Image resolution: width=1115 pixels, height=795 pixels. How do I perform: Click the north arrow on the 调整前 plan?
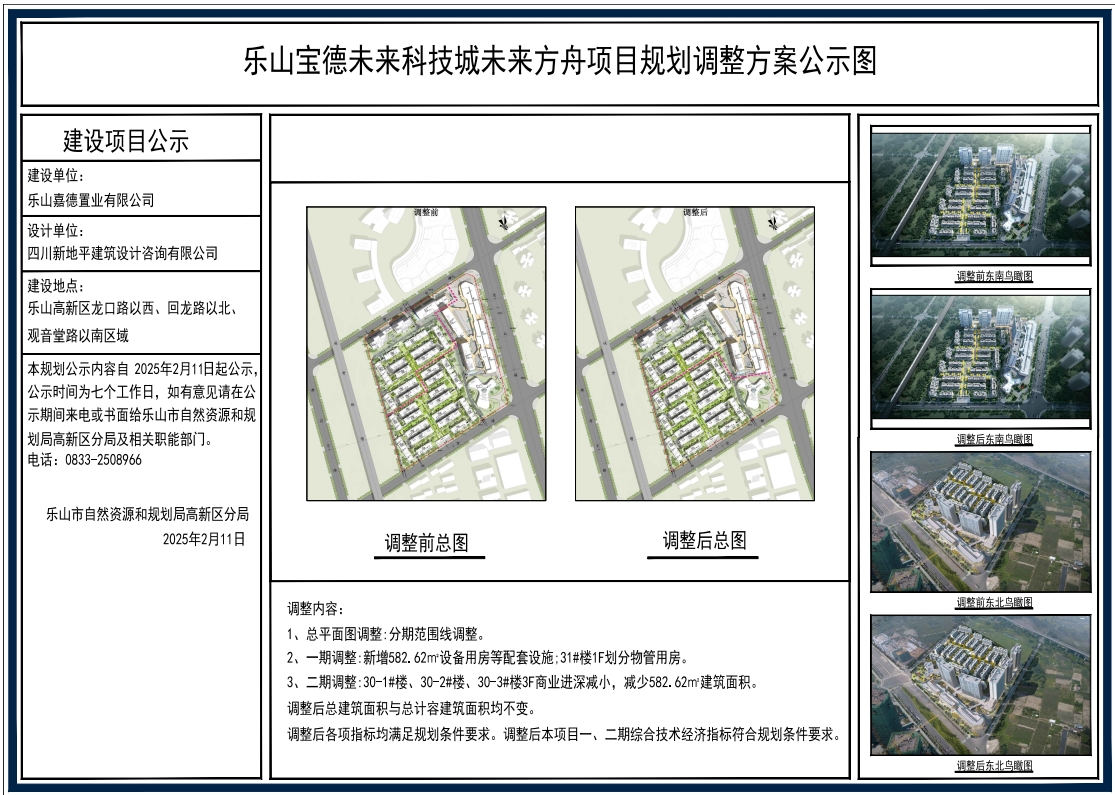point(506,222)
